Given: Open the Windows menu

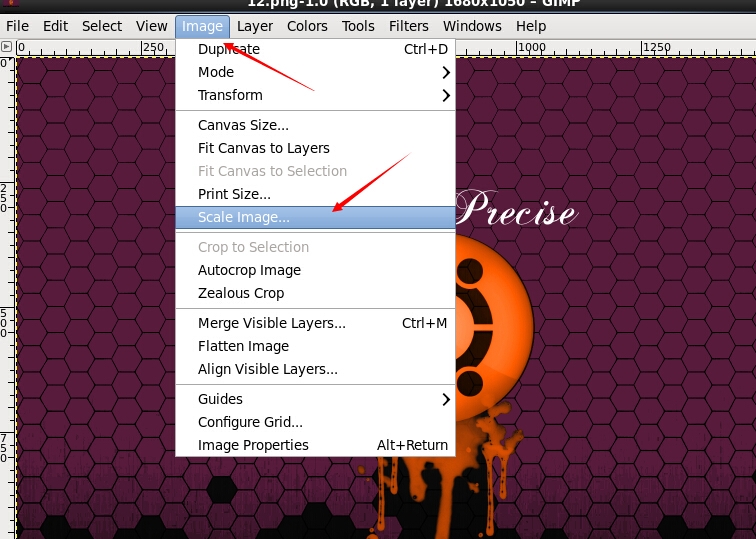Looking at the screenshot, I should pos(472,26).
